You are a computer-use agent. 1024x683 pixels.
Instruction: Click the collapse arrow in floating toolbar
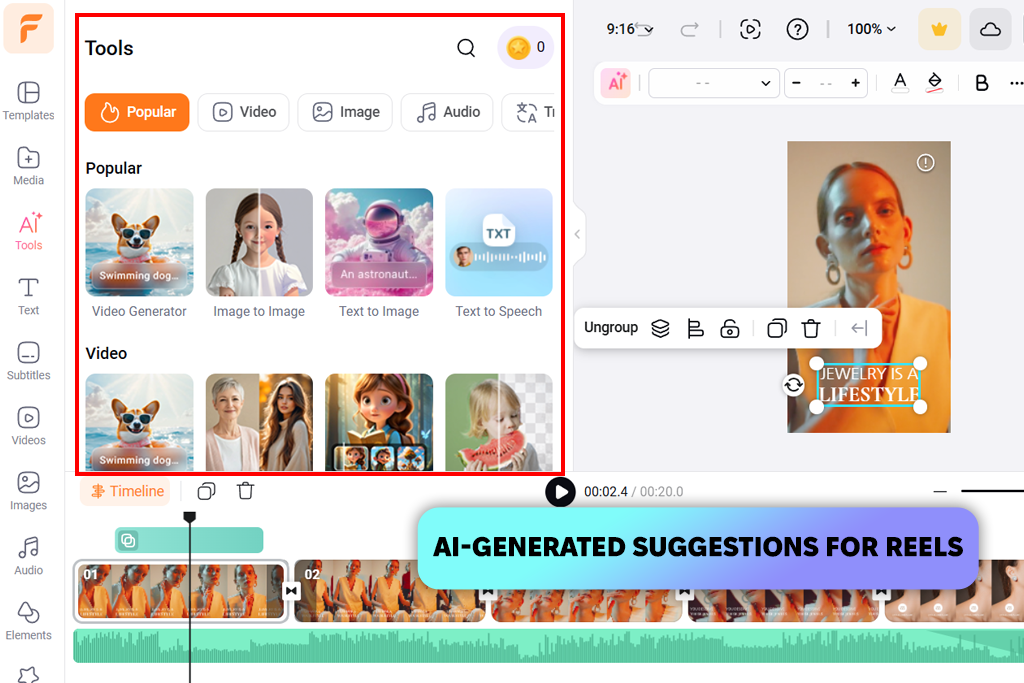tap(859, 328)
